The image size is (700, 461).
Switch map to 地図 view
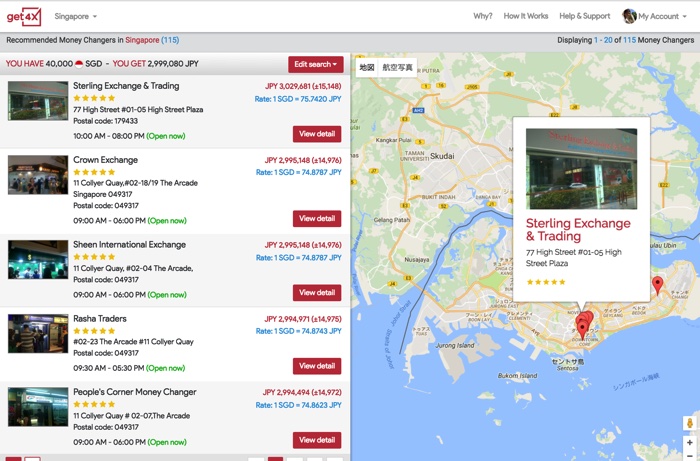click(x=367, y=67)
